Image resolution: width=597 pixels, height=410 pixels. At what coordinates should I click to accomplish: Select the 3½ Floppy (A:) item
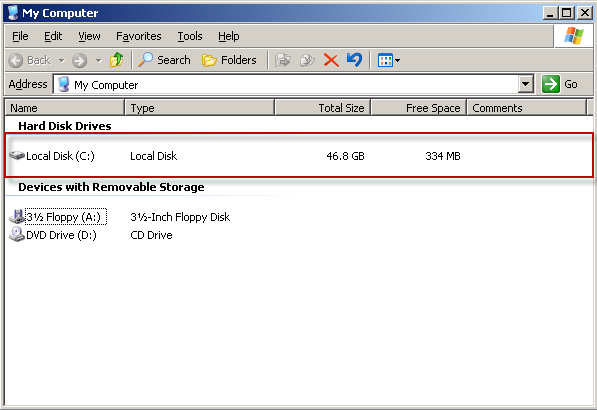(x=58, y=217)
